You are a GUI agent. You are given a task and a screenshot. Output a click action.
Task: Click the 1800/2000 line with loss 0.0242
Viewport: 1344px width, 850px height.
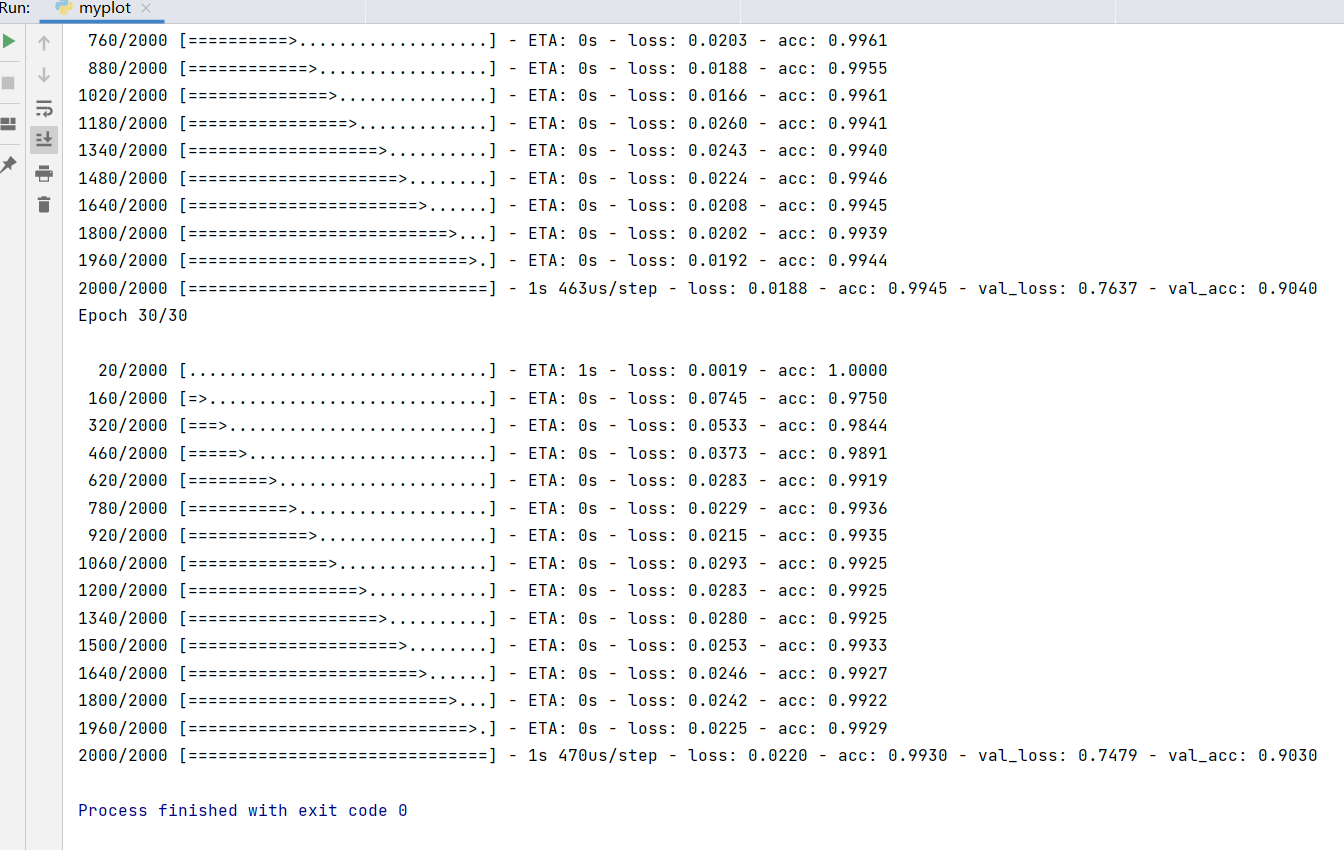coord(483,701)
